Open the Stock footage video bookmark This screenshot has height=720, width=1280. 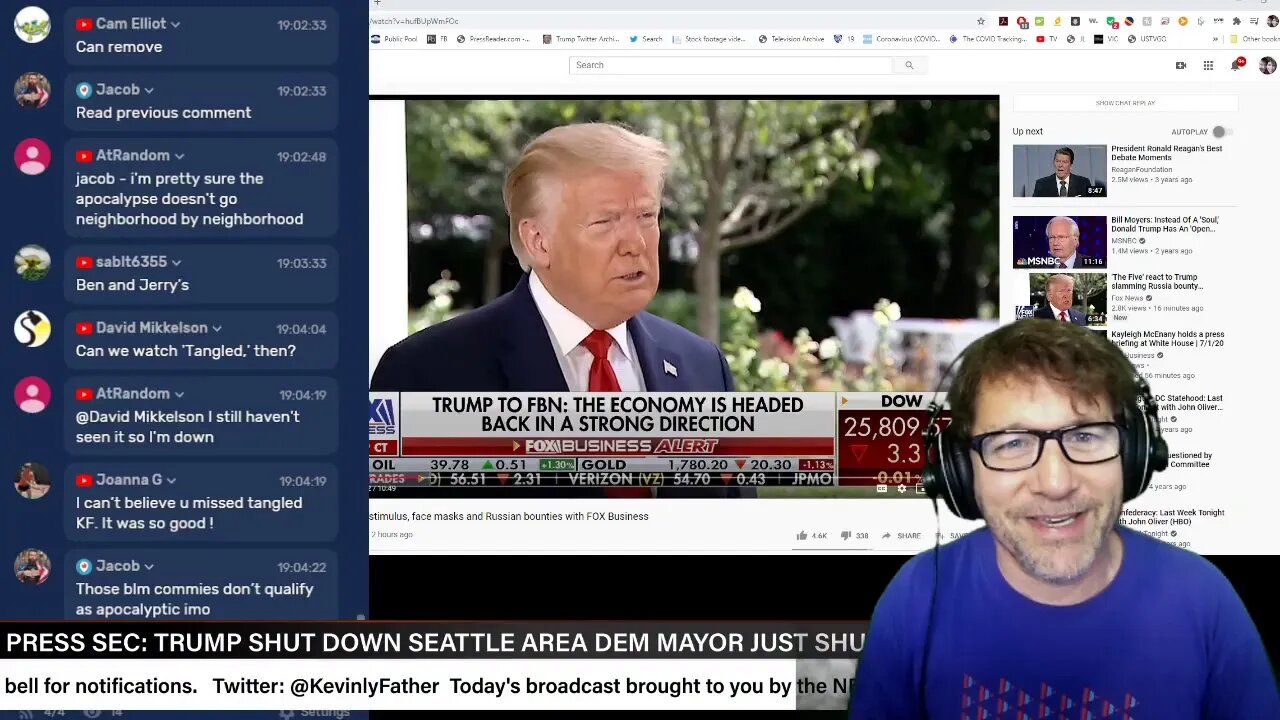[709, 39]
